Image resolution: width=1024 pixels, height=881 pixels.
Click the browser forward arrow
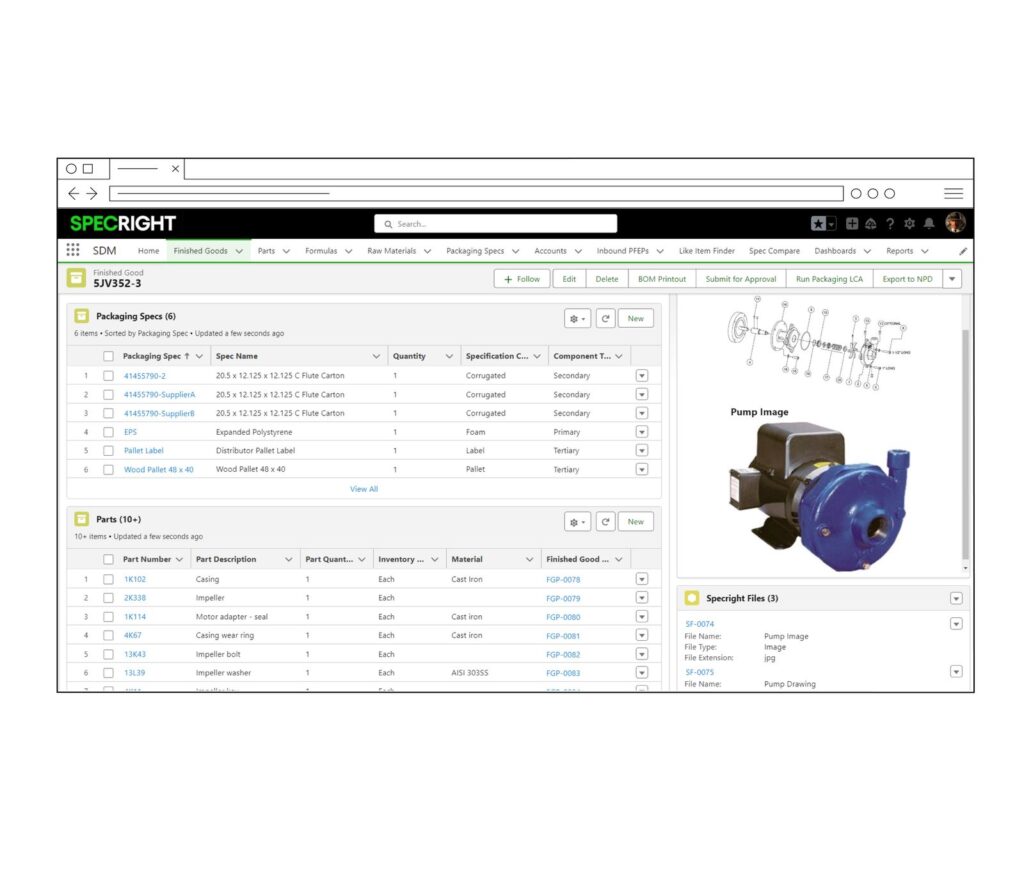tap(91, 193)
